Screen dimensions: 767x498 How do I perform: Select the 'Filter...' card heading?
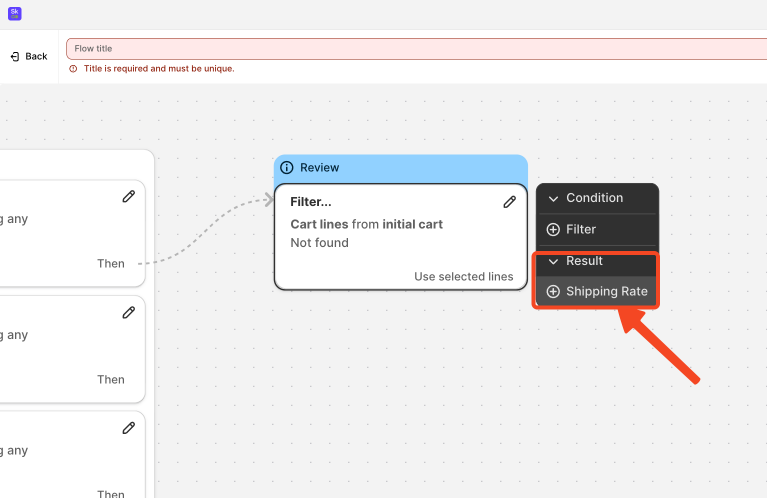point(311,202)
